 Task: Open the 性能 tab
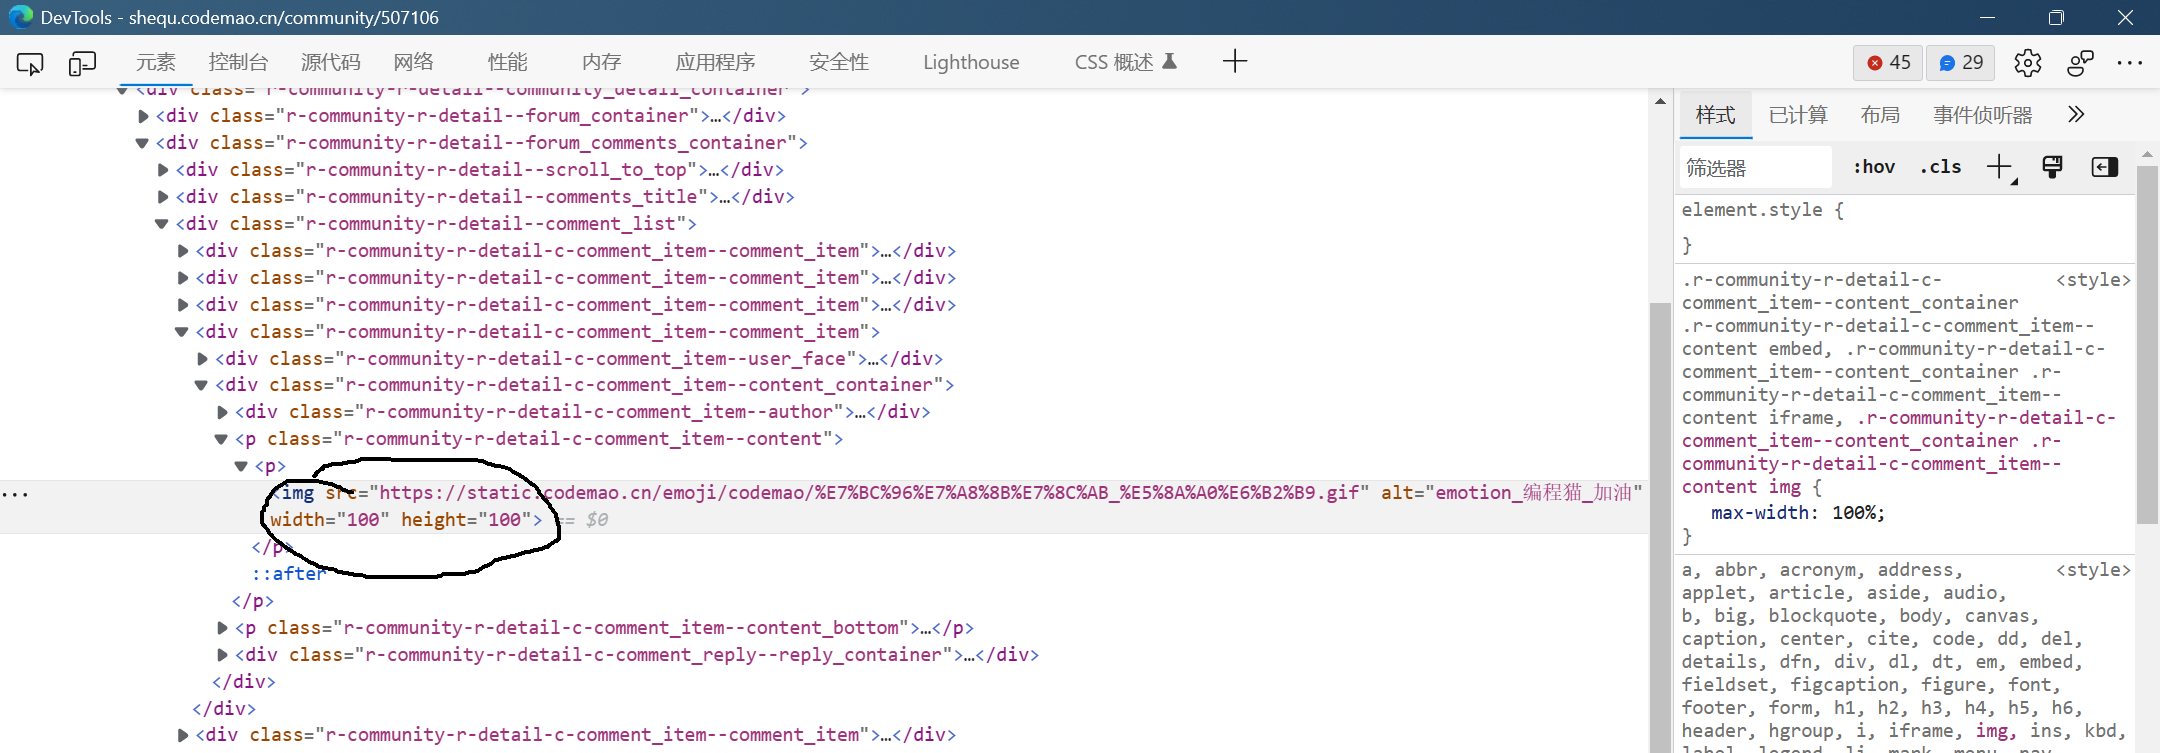click(x=508, y=62)
